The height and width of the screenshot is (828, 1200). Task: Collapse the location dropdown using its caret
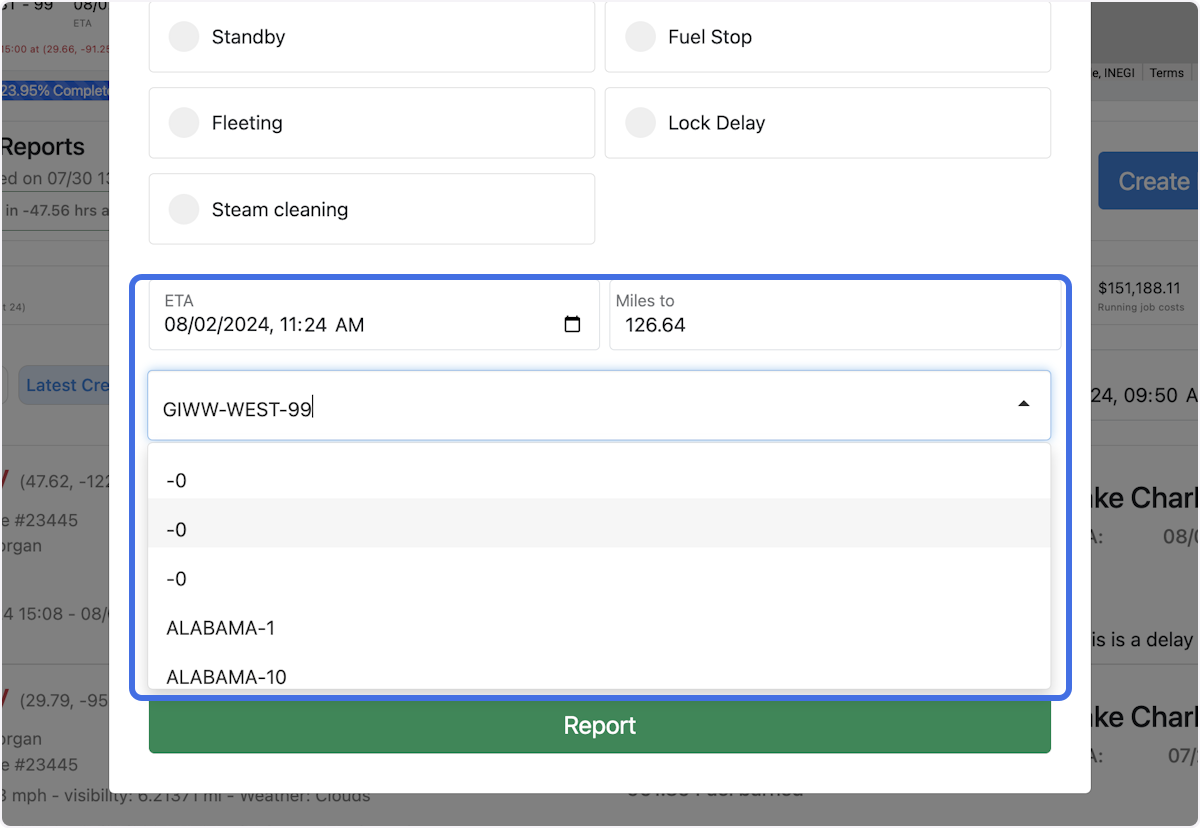(1023, 404)
